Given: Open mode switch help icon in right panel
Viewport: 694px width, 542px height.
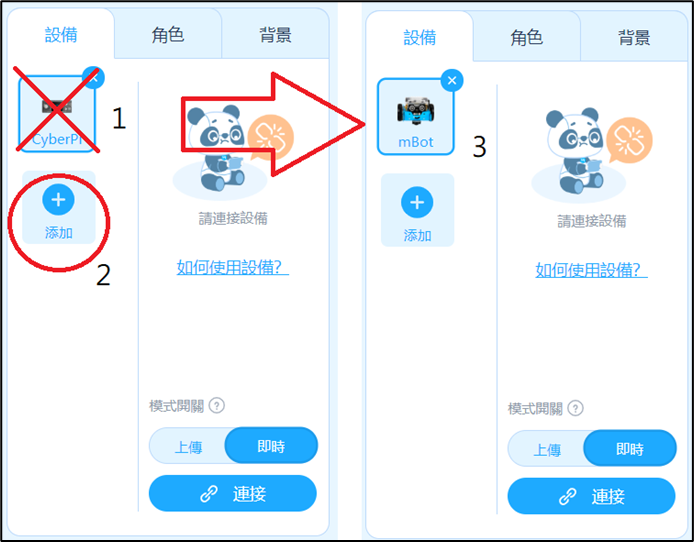Looking at the screenshot, I should [x=575, y=408].
